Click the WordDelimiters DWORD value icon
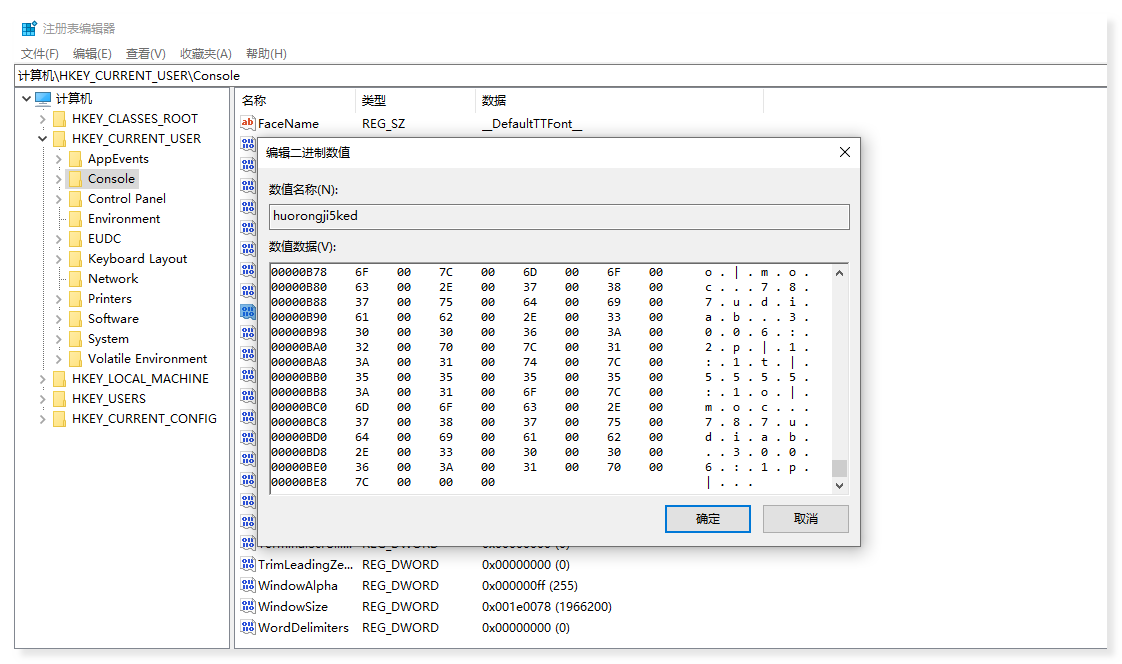1122x664 pixels. coord(248,627)
